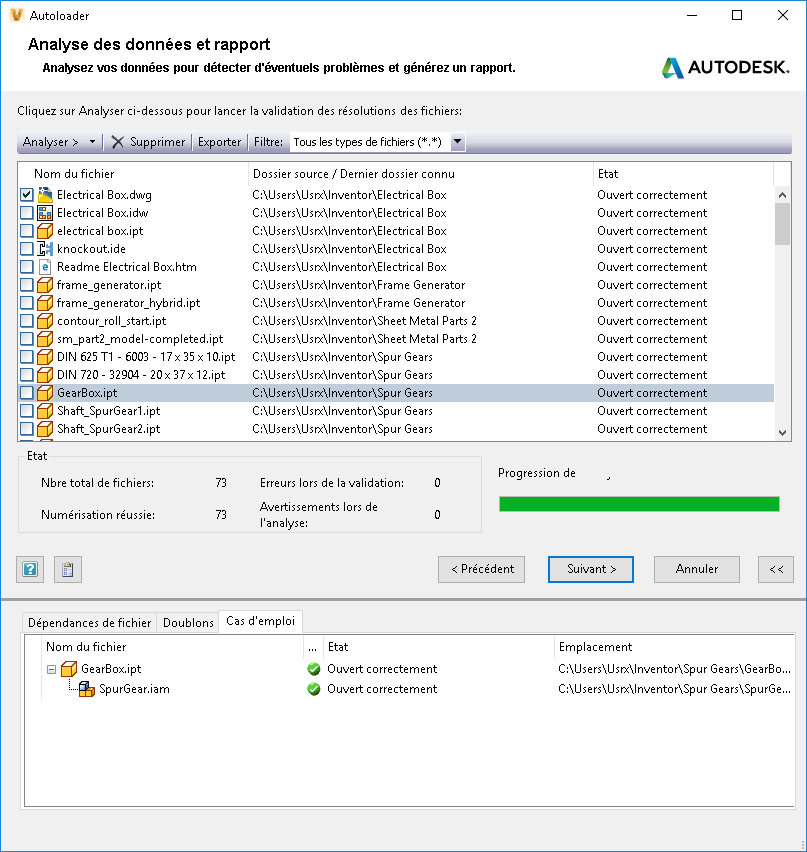Click Exporter in the toolbar
This screenshot has height=852, width=807.
pyautogui.click(x=219, y=142)
